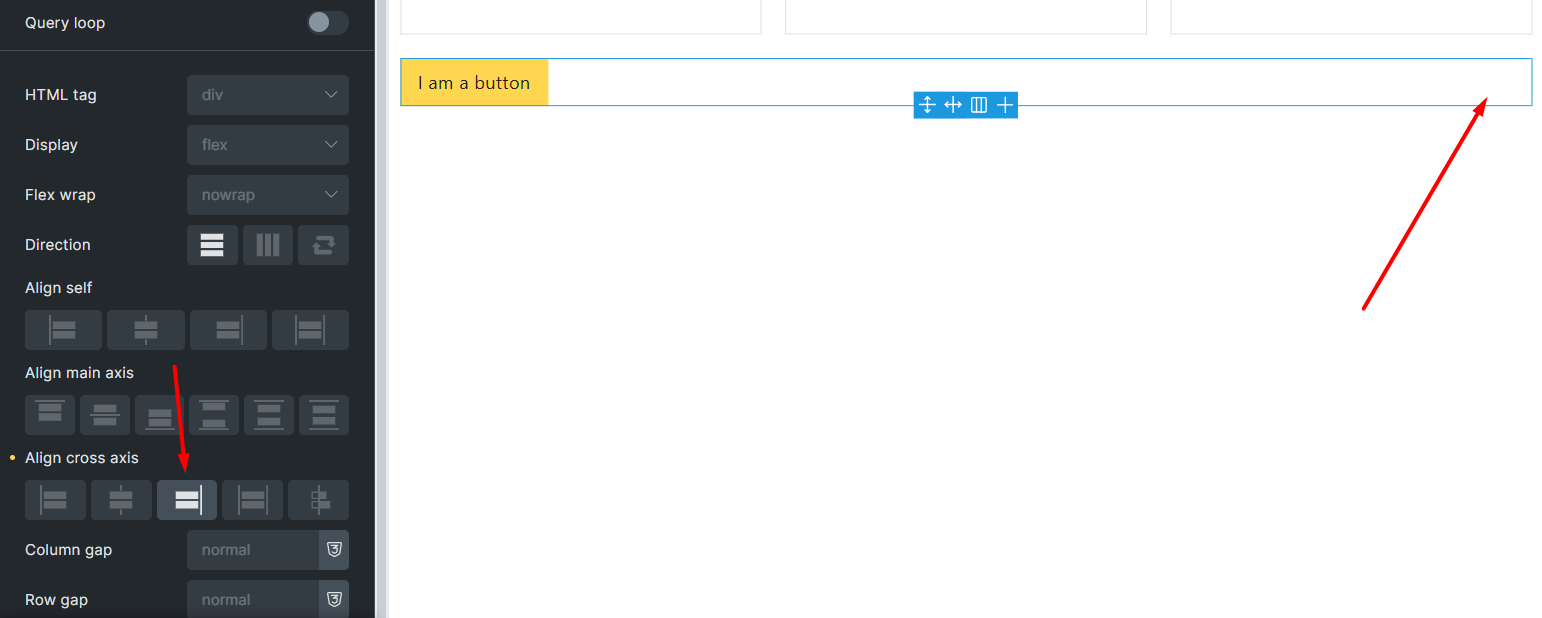This screenshot has height=618, width=1542.
Task: Open the vertical move handle on the container
Action: (x=928, y=105)
